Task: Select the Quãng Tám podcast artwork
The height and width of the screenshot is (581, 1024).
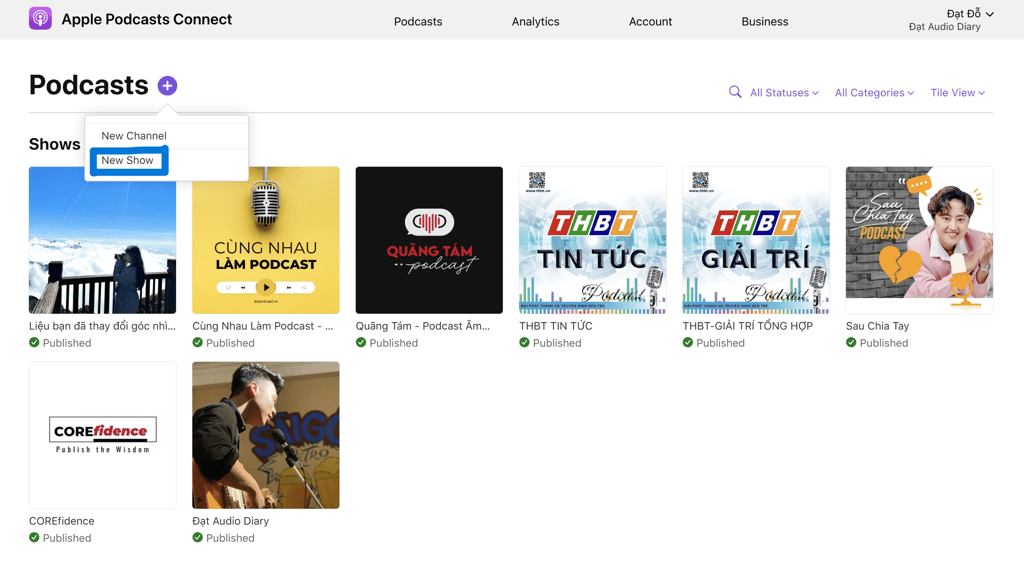Action: [429, 240]
